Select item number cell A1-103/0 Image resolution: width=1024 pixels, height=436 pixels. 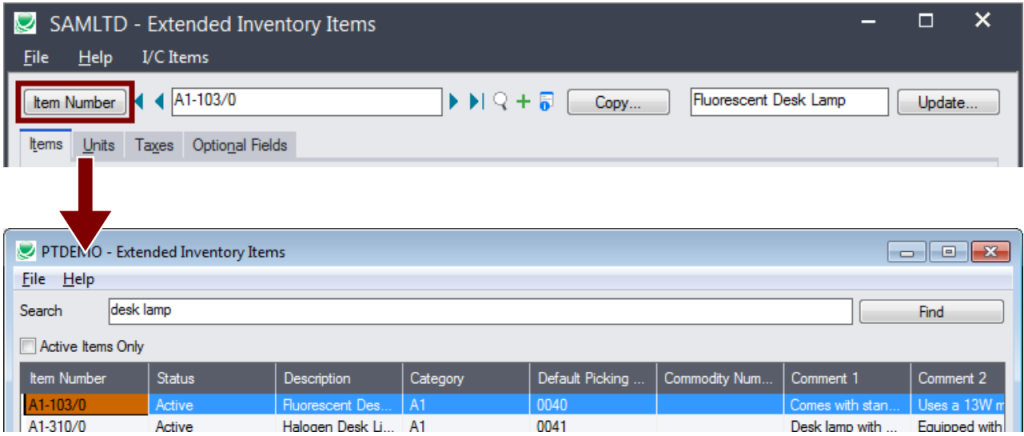pos(86,405)
